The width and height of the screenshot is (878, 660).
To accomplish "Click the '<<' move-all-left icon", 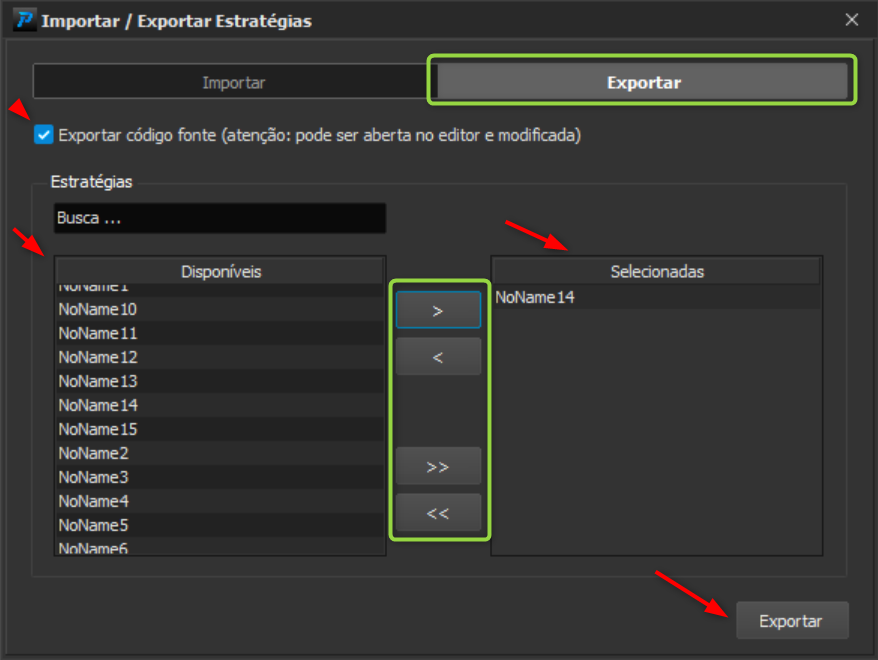I will 437,513.
